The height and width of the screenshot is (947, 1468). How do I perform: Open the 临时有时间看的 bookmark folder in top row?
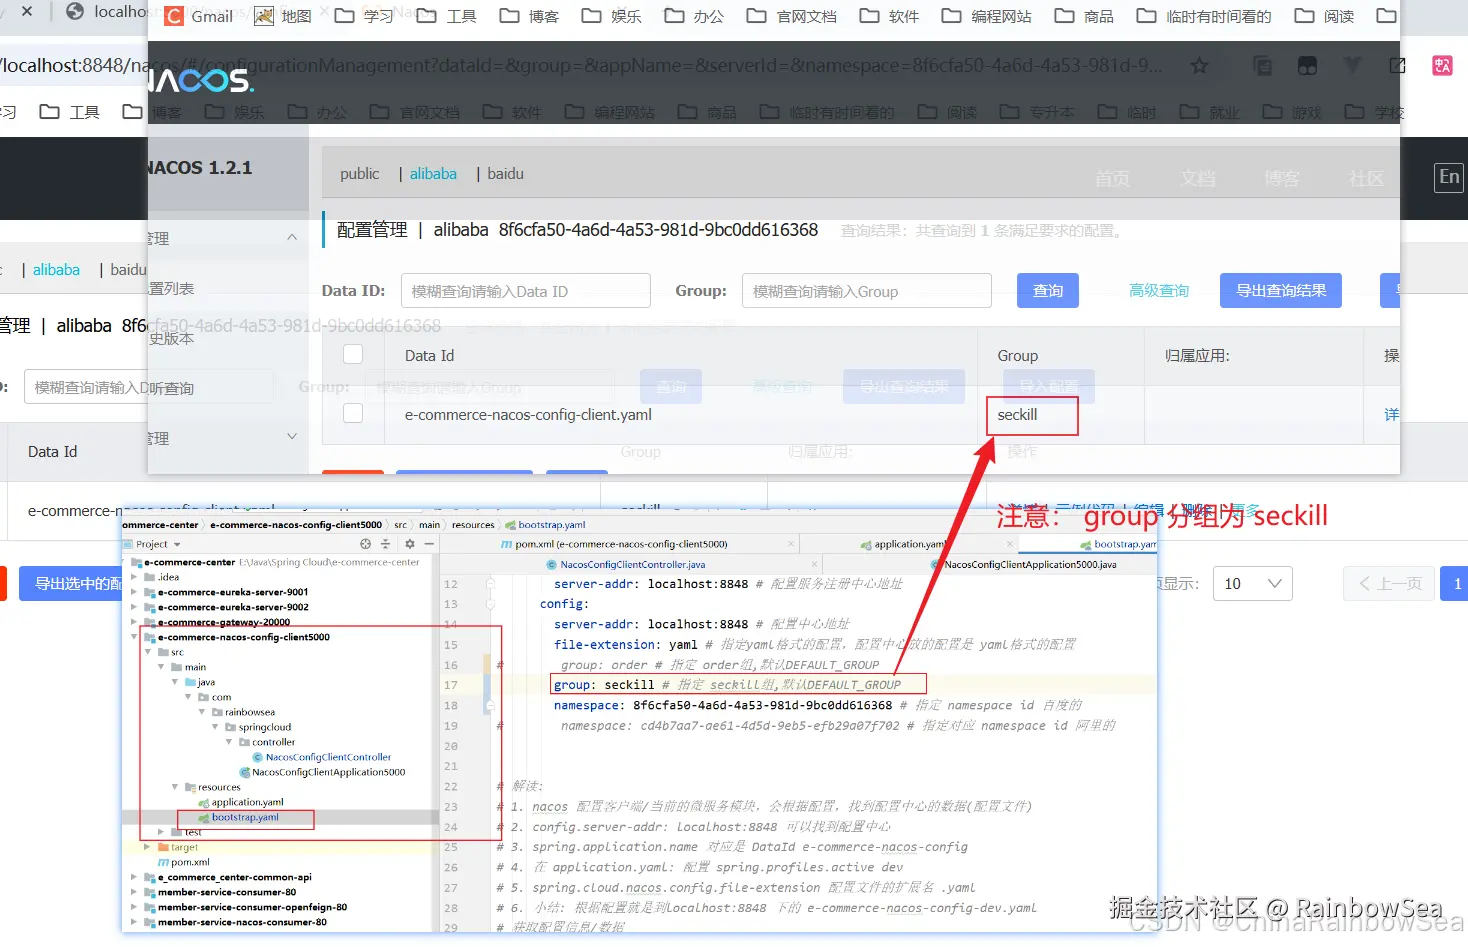1204,16
